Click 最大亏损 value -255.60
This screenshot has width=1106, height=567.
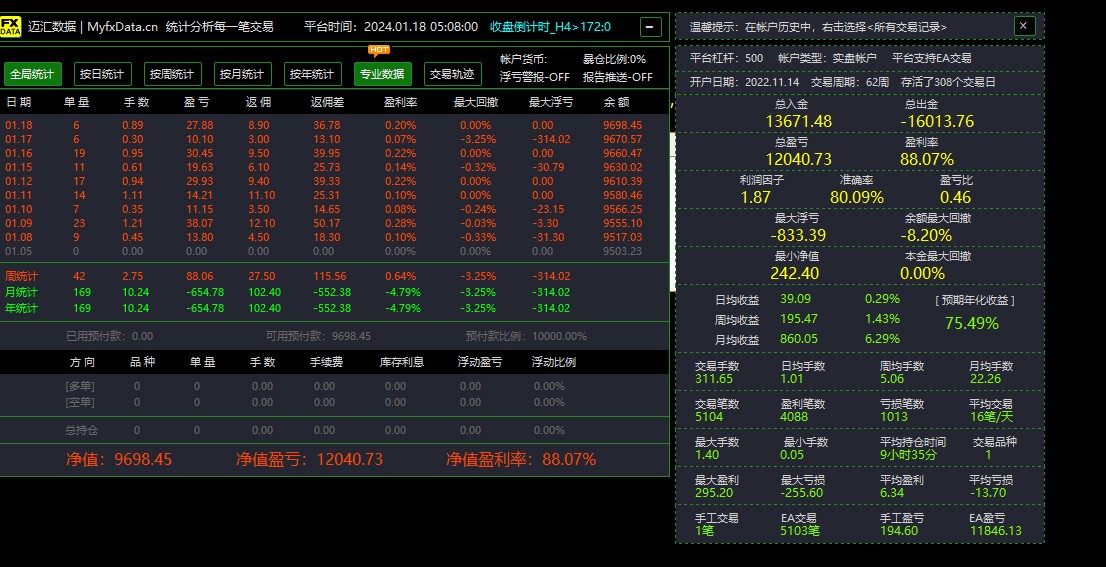click(x=802, y=493)
